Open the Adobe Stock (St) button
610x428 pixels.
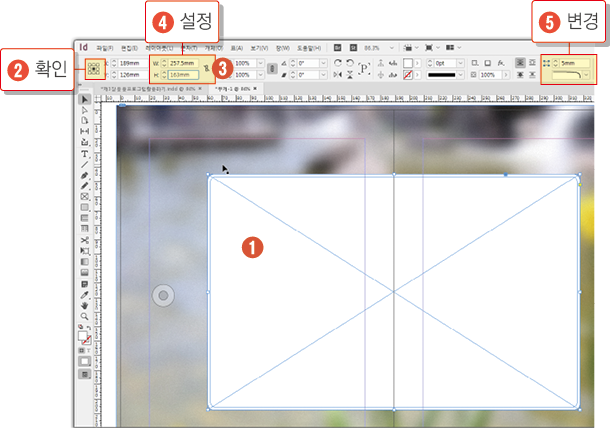point(353,47)
